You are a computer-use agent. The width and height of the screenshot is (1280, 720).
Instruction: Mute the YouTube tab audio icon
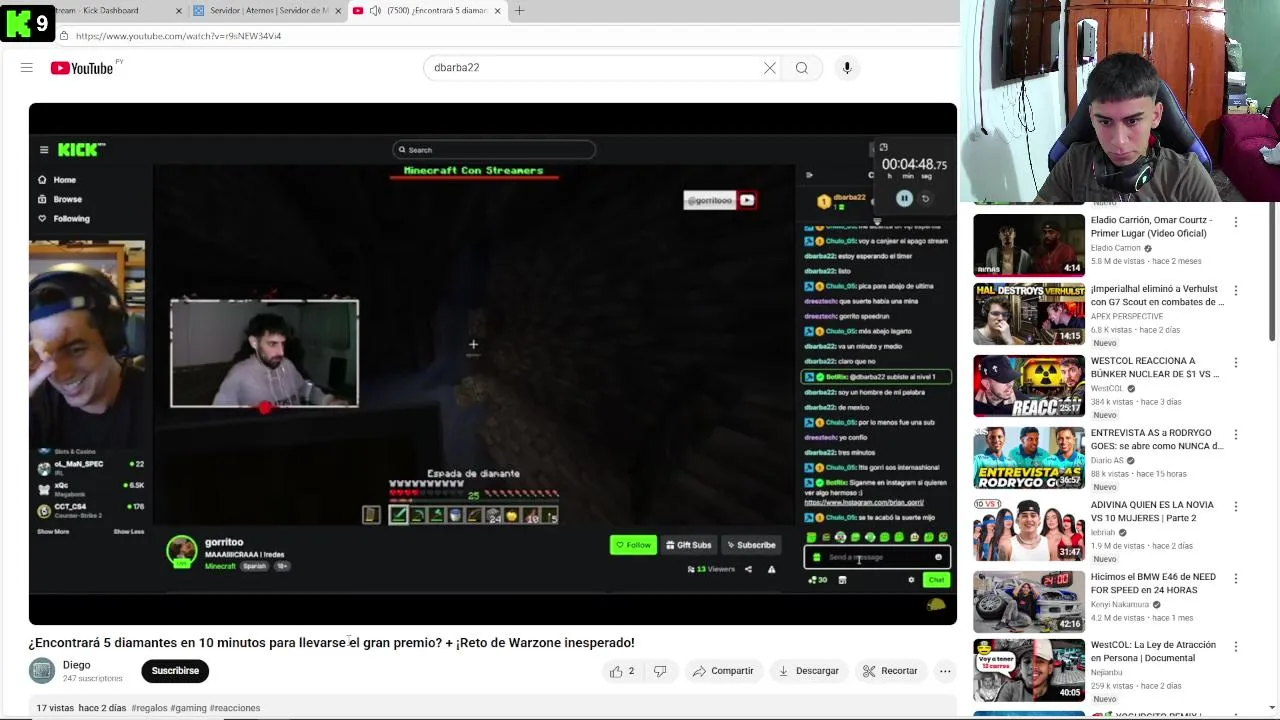click(x=375, y=10)
